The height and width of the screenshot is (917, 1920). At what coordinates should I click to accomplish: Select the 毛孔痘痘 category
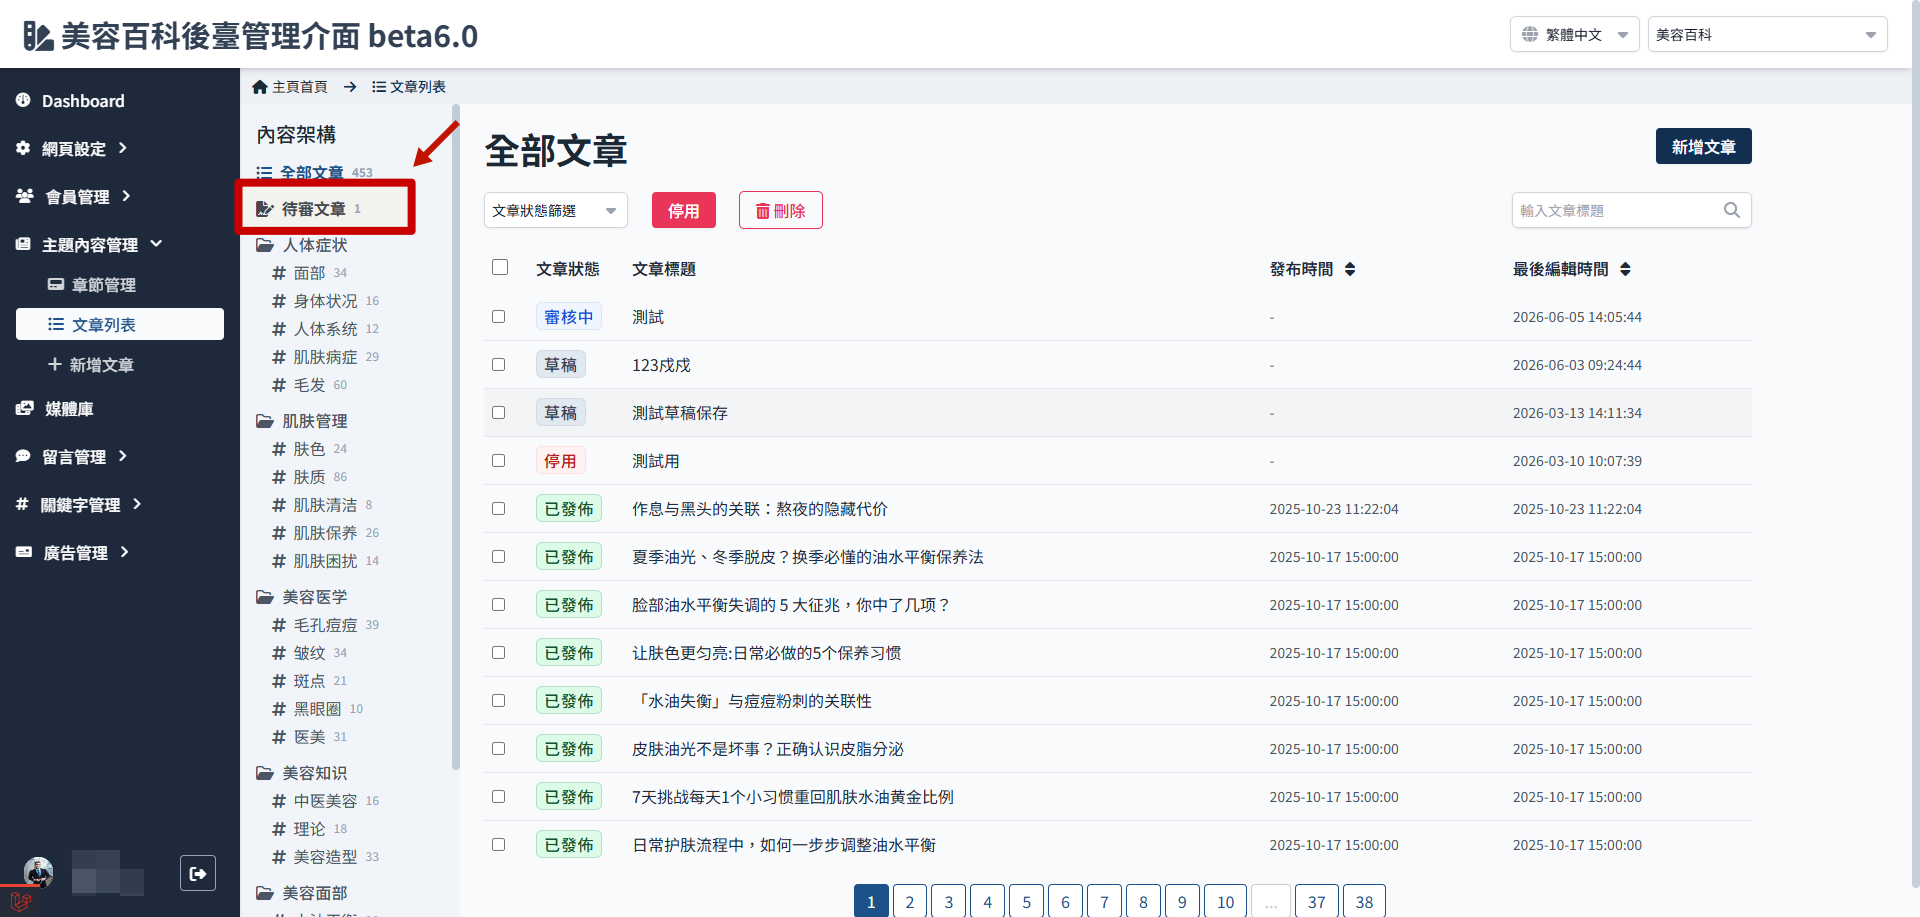[x=326, y=625]
